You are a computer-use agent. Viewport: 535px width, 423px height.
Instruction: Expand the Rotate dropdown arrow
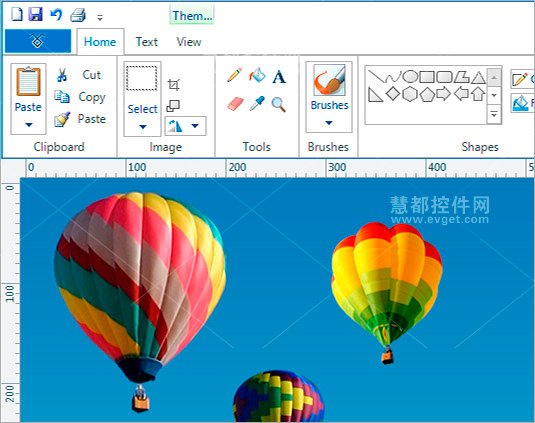click(x=195, y=126)
